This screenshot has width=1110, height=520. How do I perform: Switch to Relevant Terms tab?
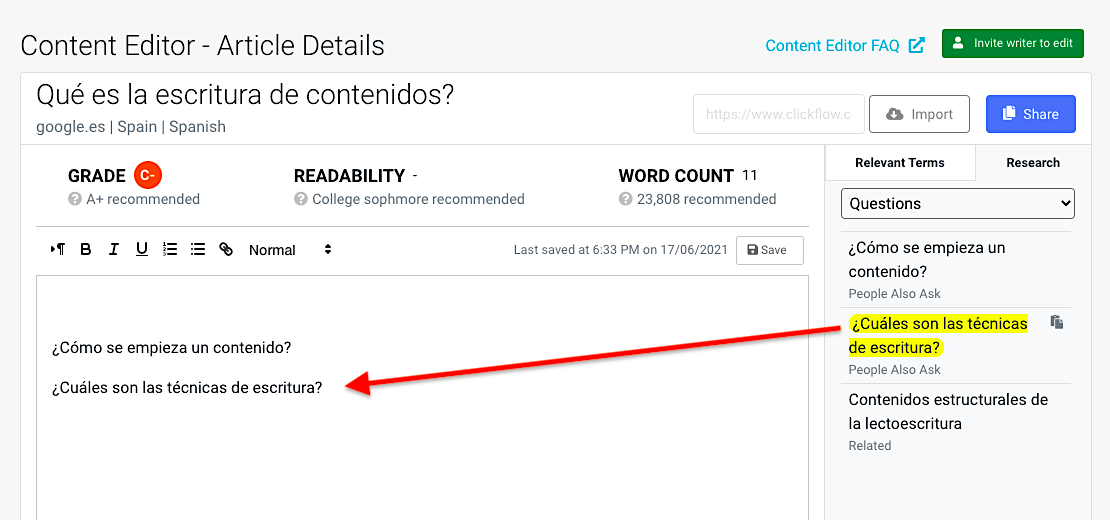[900, 163]
